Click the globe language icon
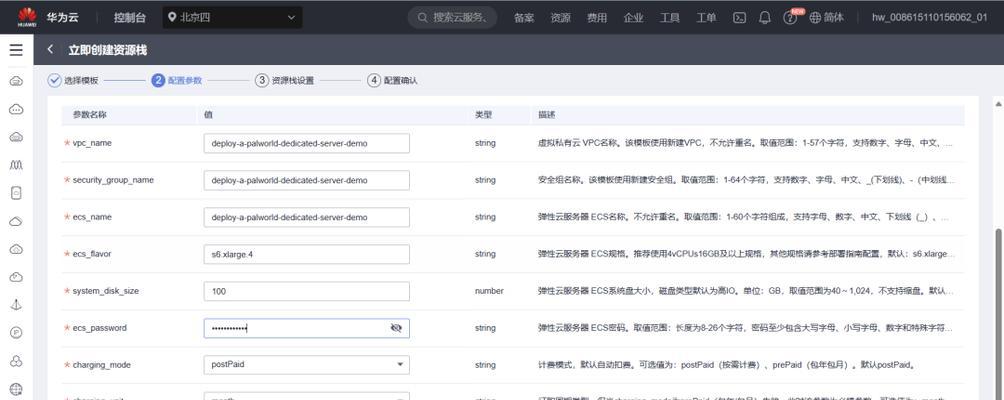 [815, 18]
